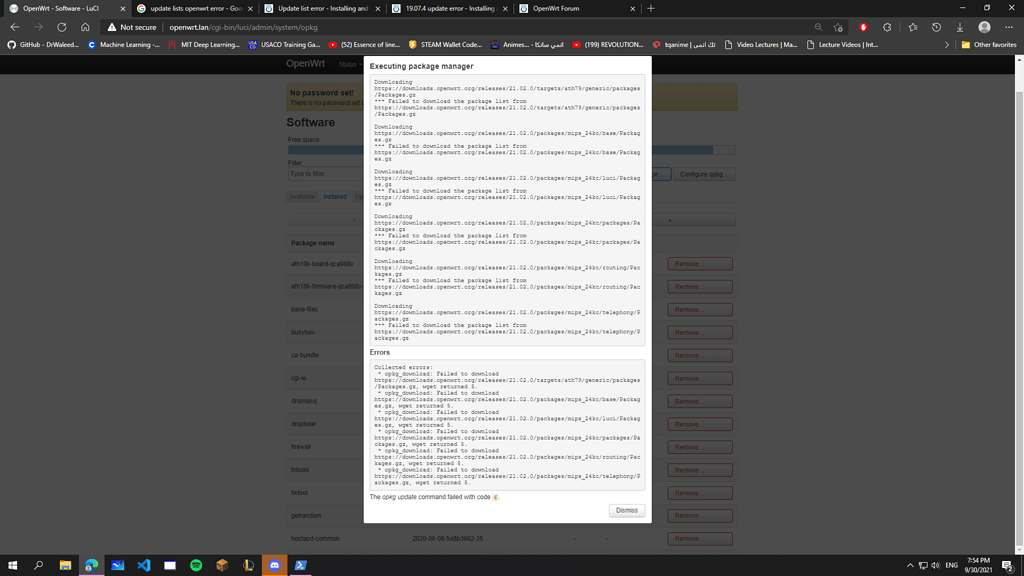Reload the OpenWrt page
The image size is (1024, 576).
click(x=61, y=27)
